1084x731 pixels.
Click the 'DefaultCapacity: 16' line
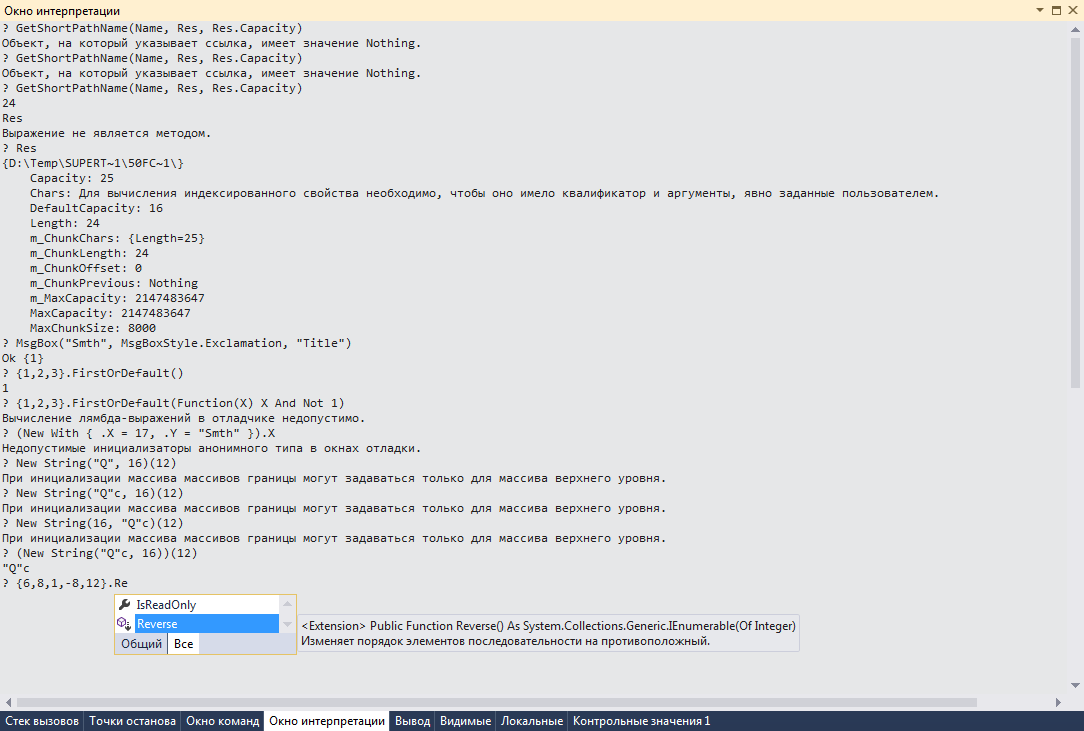[x=96, y=208]
